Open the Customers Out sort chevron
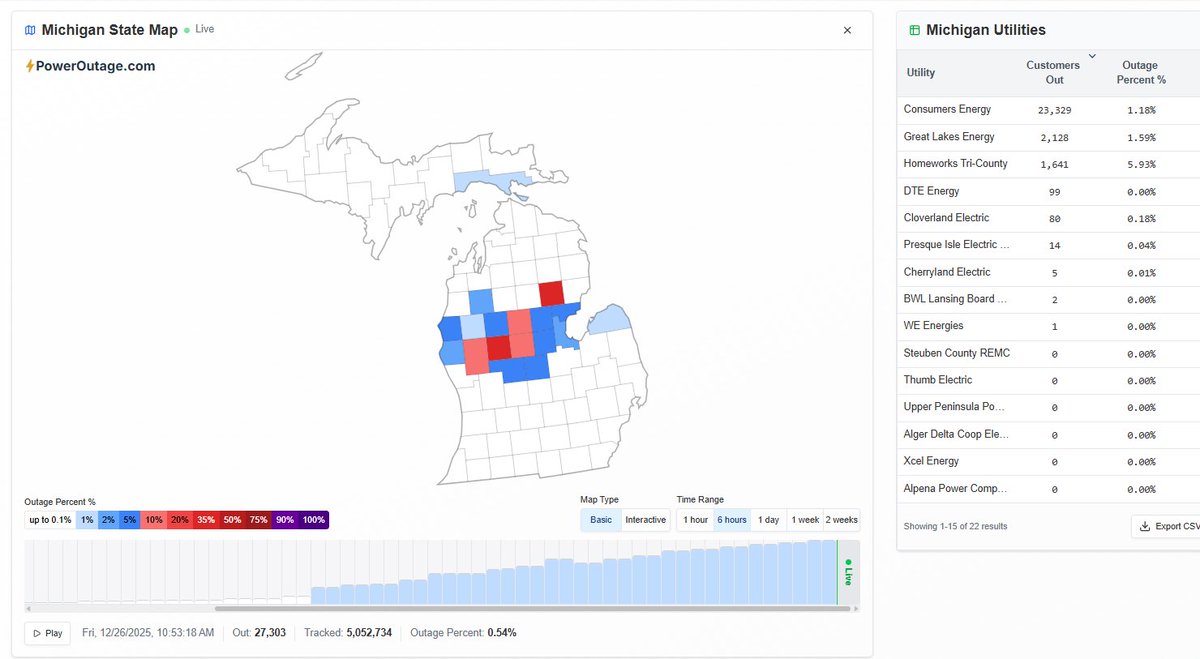Image resolution: width=1200 pixels, height=659 pixels. (x=1091, y=56)
